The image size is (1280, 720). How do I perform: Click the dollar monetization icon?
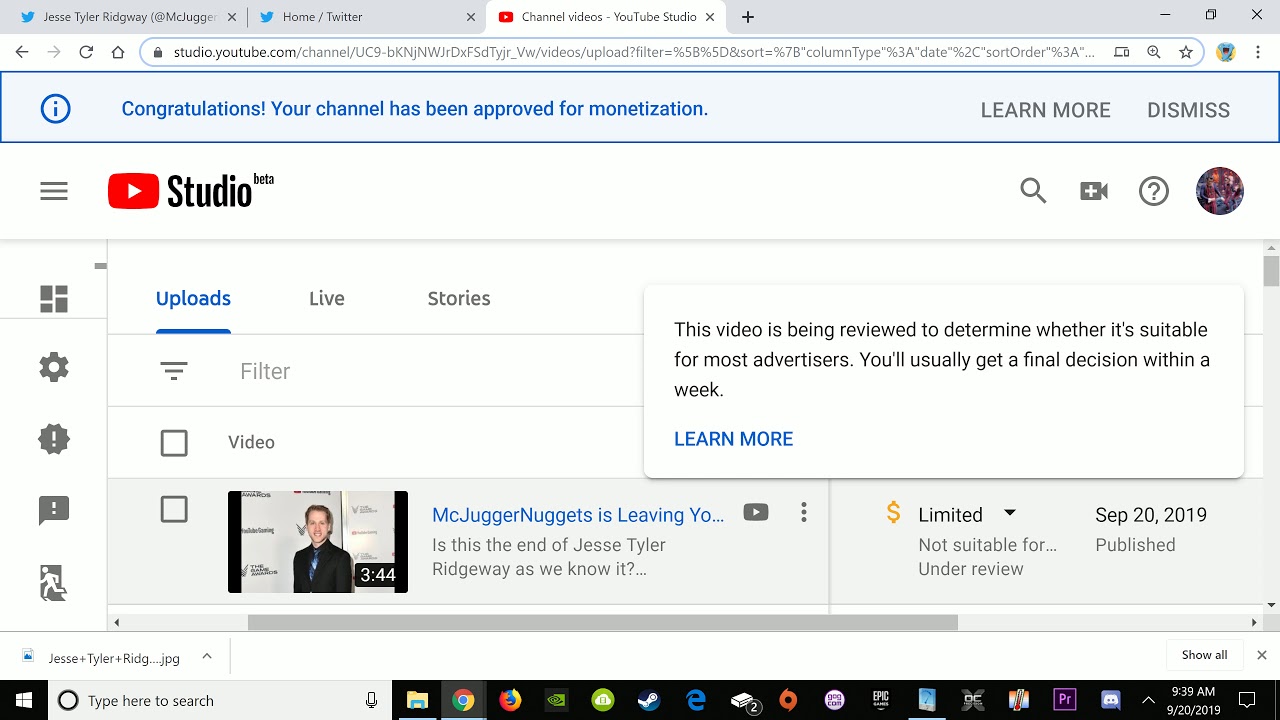click(x=893, y=513)
